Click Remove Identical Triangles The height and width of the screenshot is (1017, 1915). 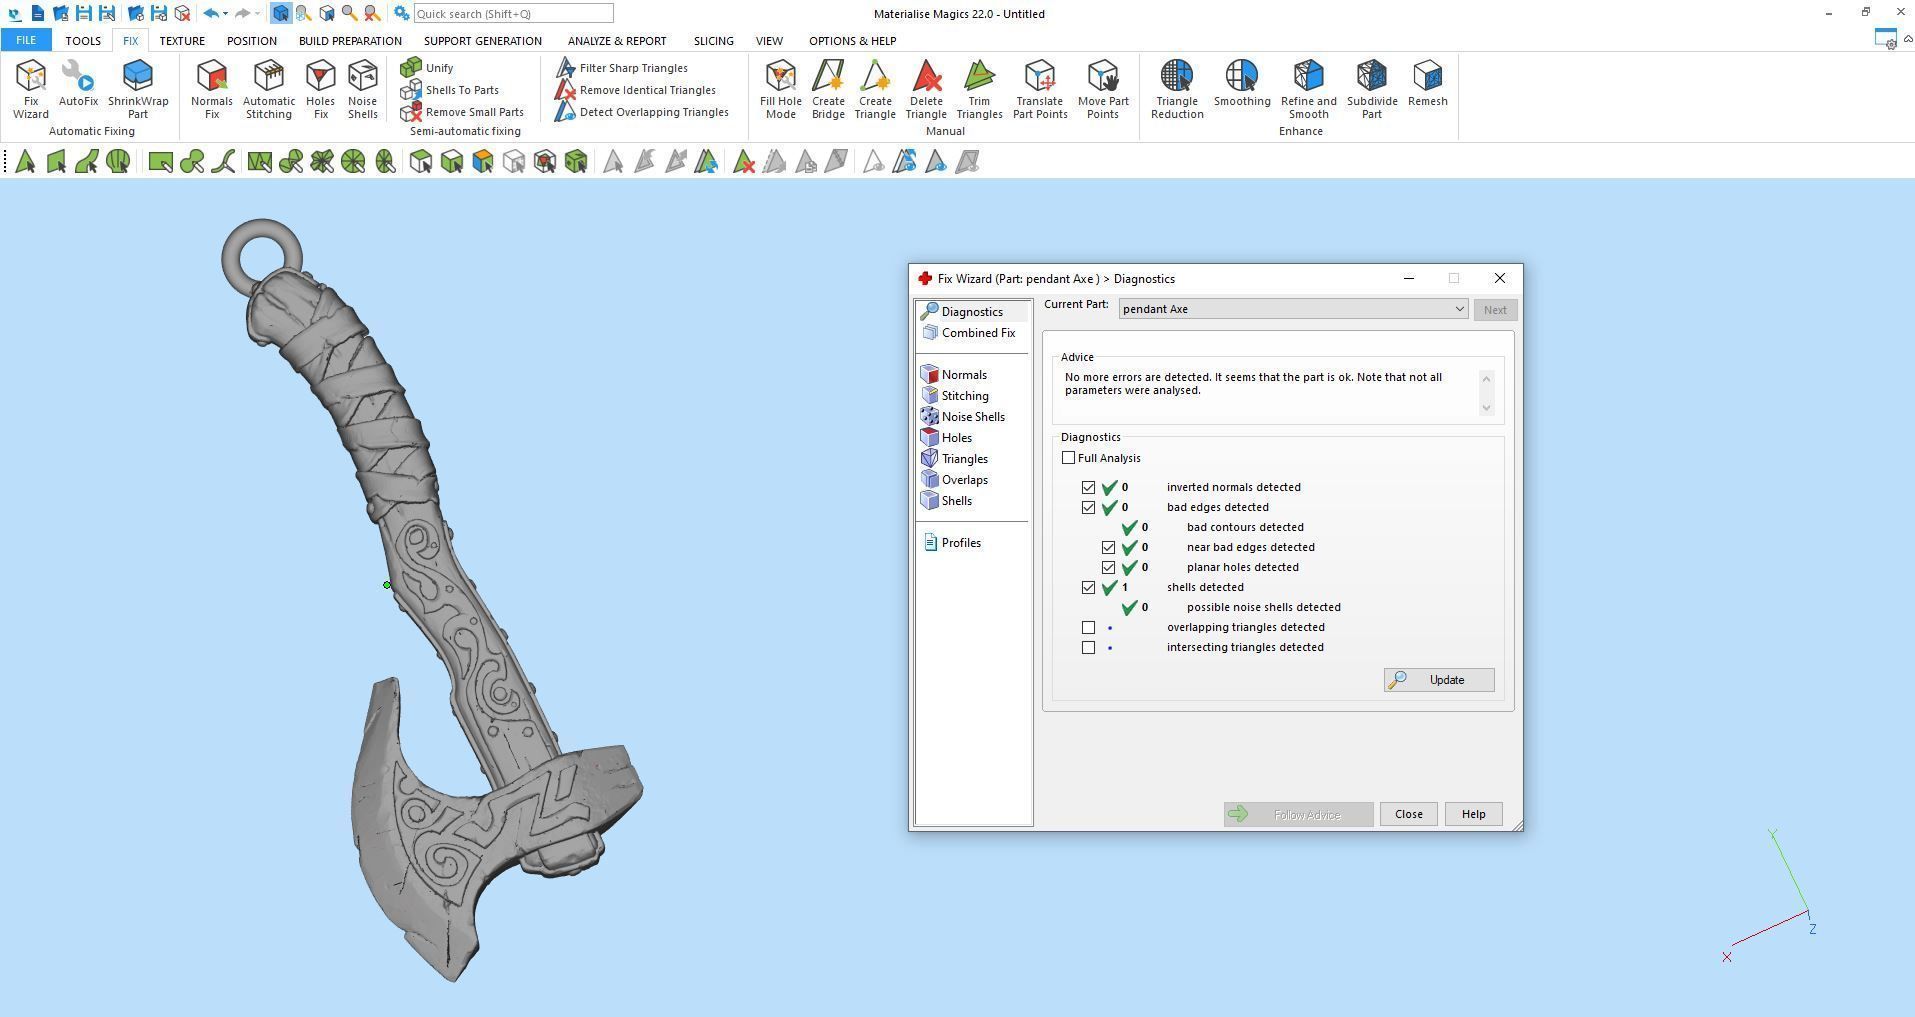click(x=636, y=90)
